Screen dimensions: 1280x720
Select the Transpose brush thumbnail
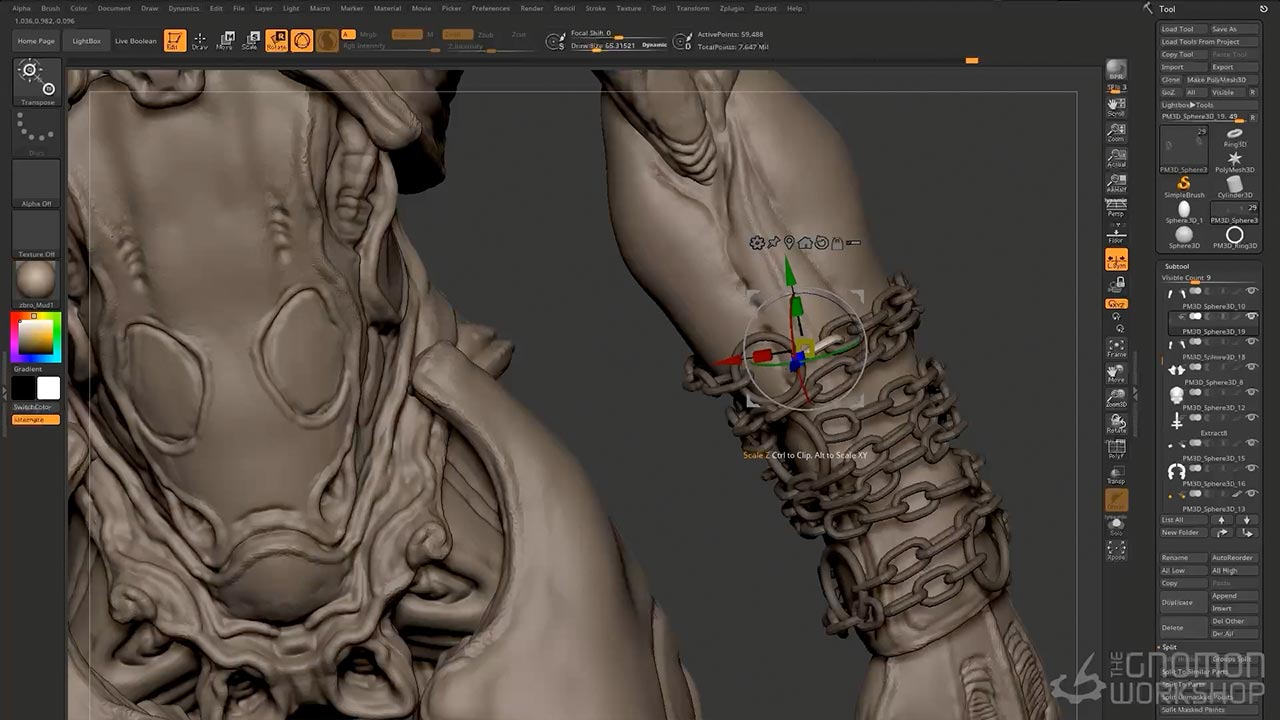(x=37, y=80)
